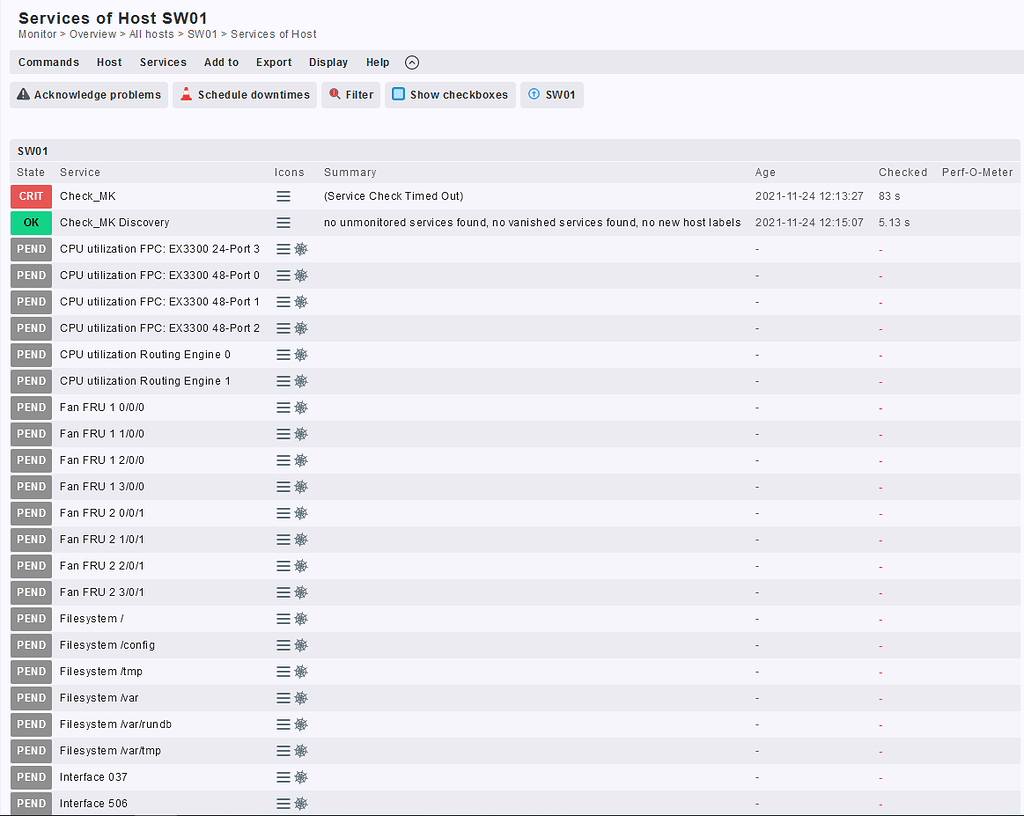Open the Filter panel
The height and width of the screenshot is (816, 1024).
[351, 95]
